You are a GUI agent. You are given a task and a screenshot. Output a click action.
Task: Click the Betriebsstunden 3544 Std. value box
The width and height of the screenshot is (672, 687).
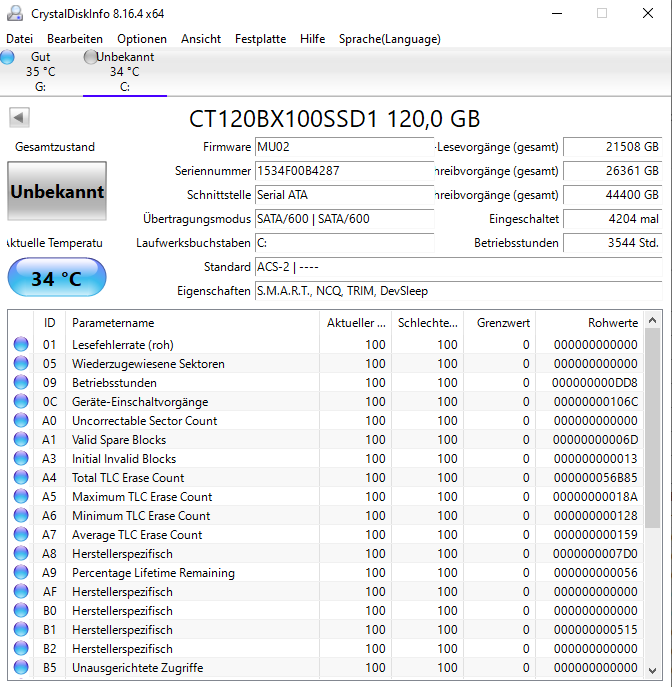click(x=612, y=243)
